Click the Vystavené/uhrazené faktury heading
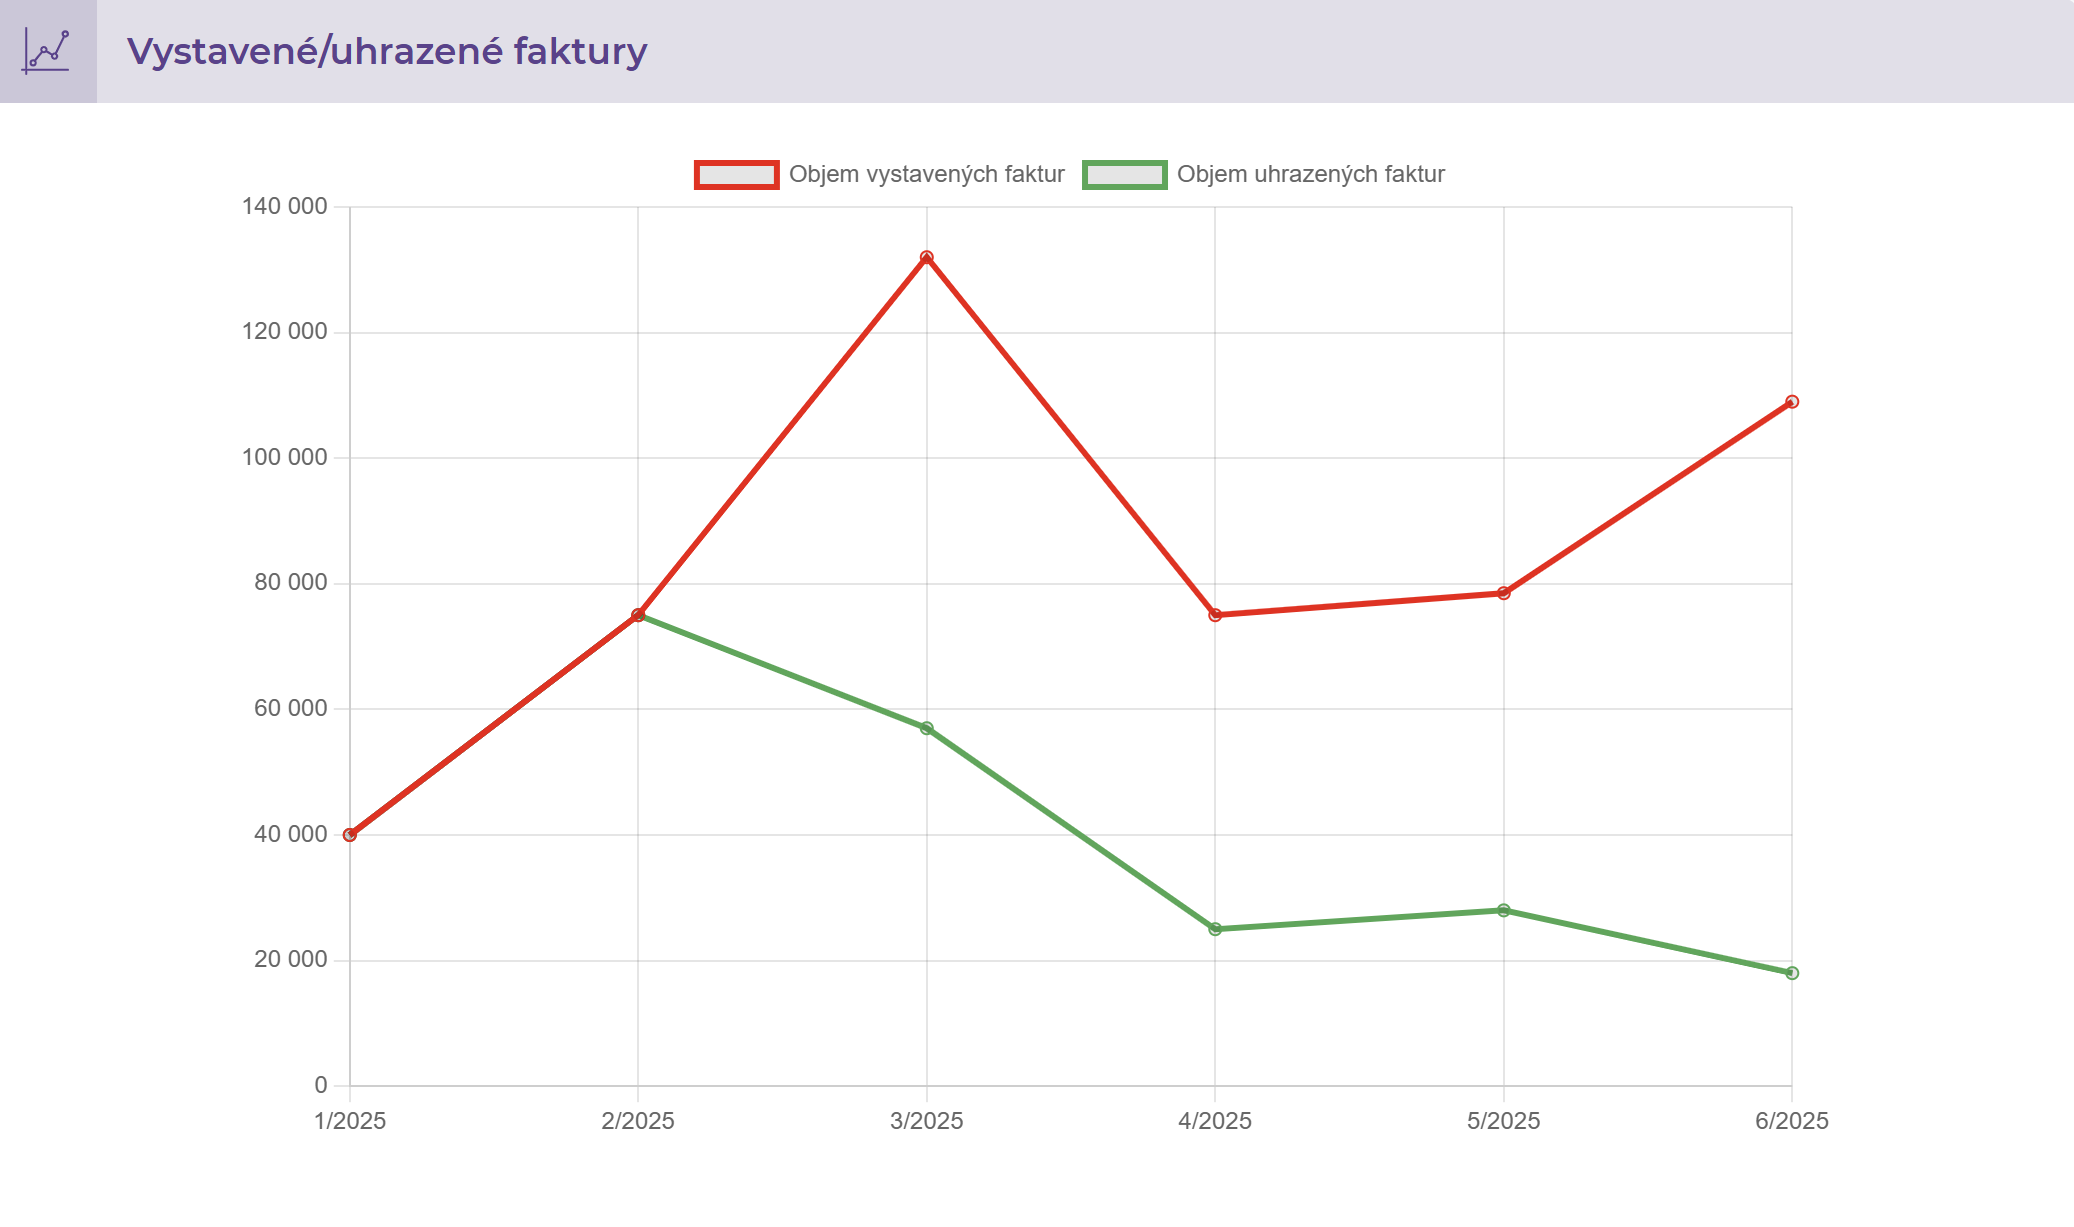This screenshot has height=1227, width=2074. [387, 51]
